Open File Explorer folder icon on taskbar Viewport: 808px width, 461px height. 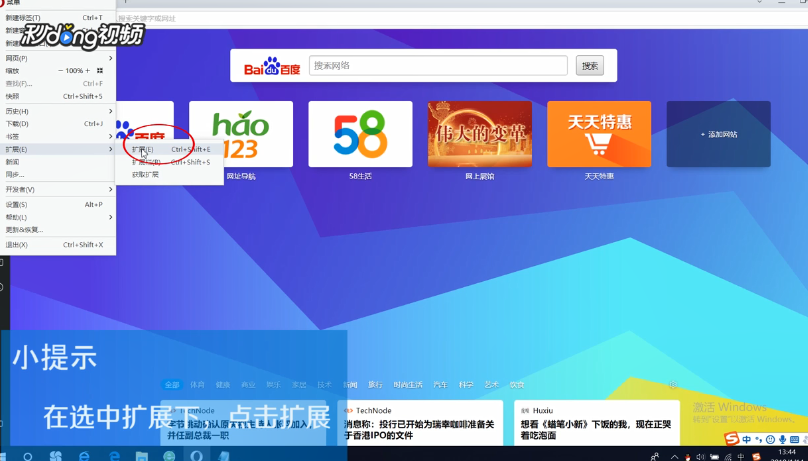(141, 456)
